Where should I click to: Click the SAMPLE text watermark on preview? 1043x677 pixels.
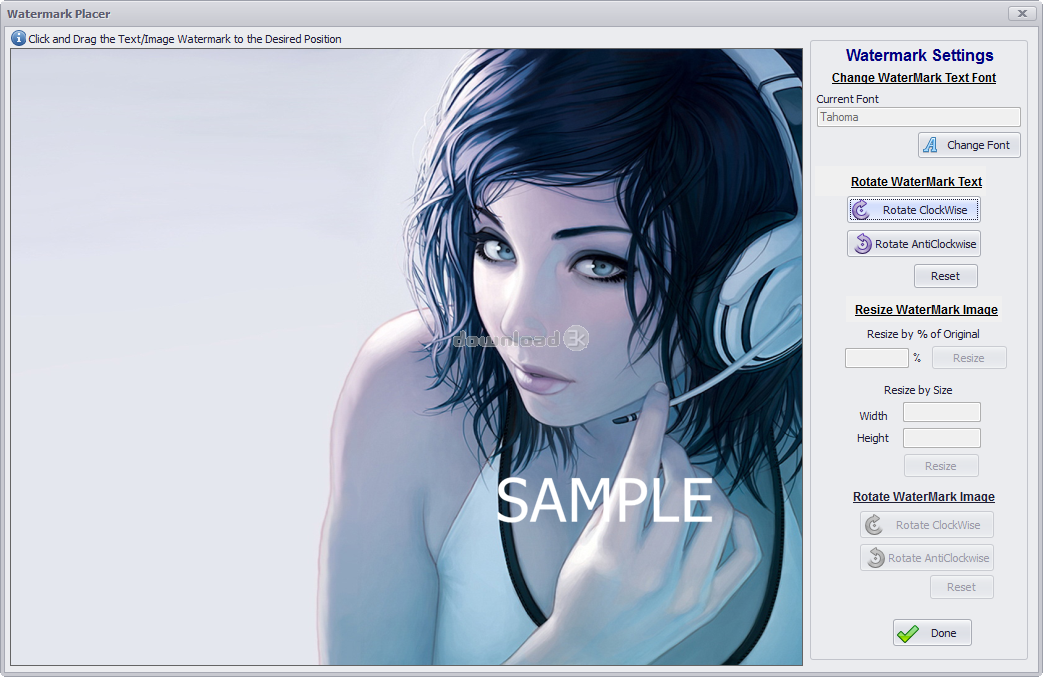pos(605,500)
